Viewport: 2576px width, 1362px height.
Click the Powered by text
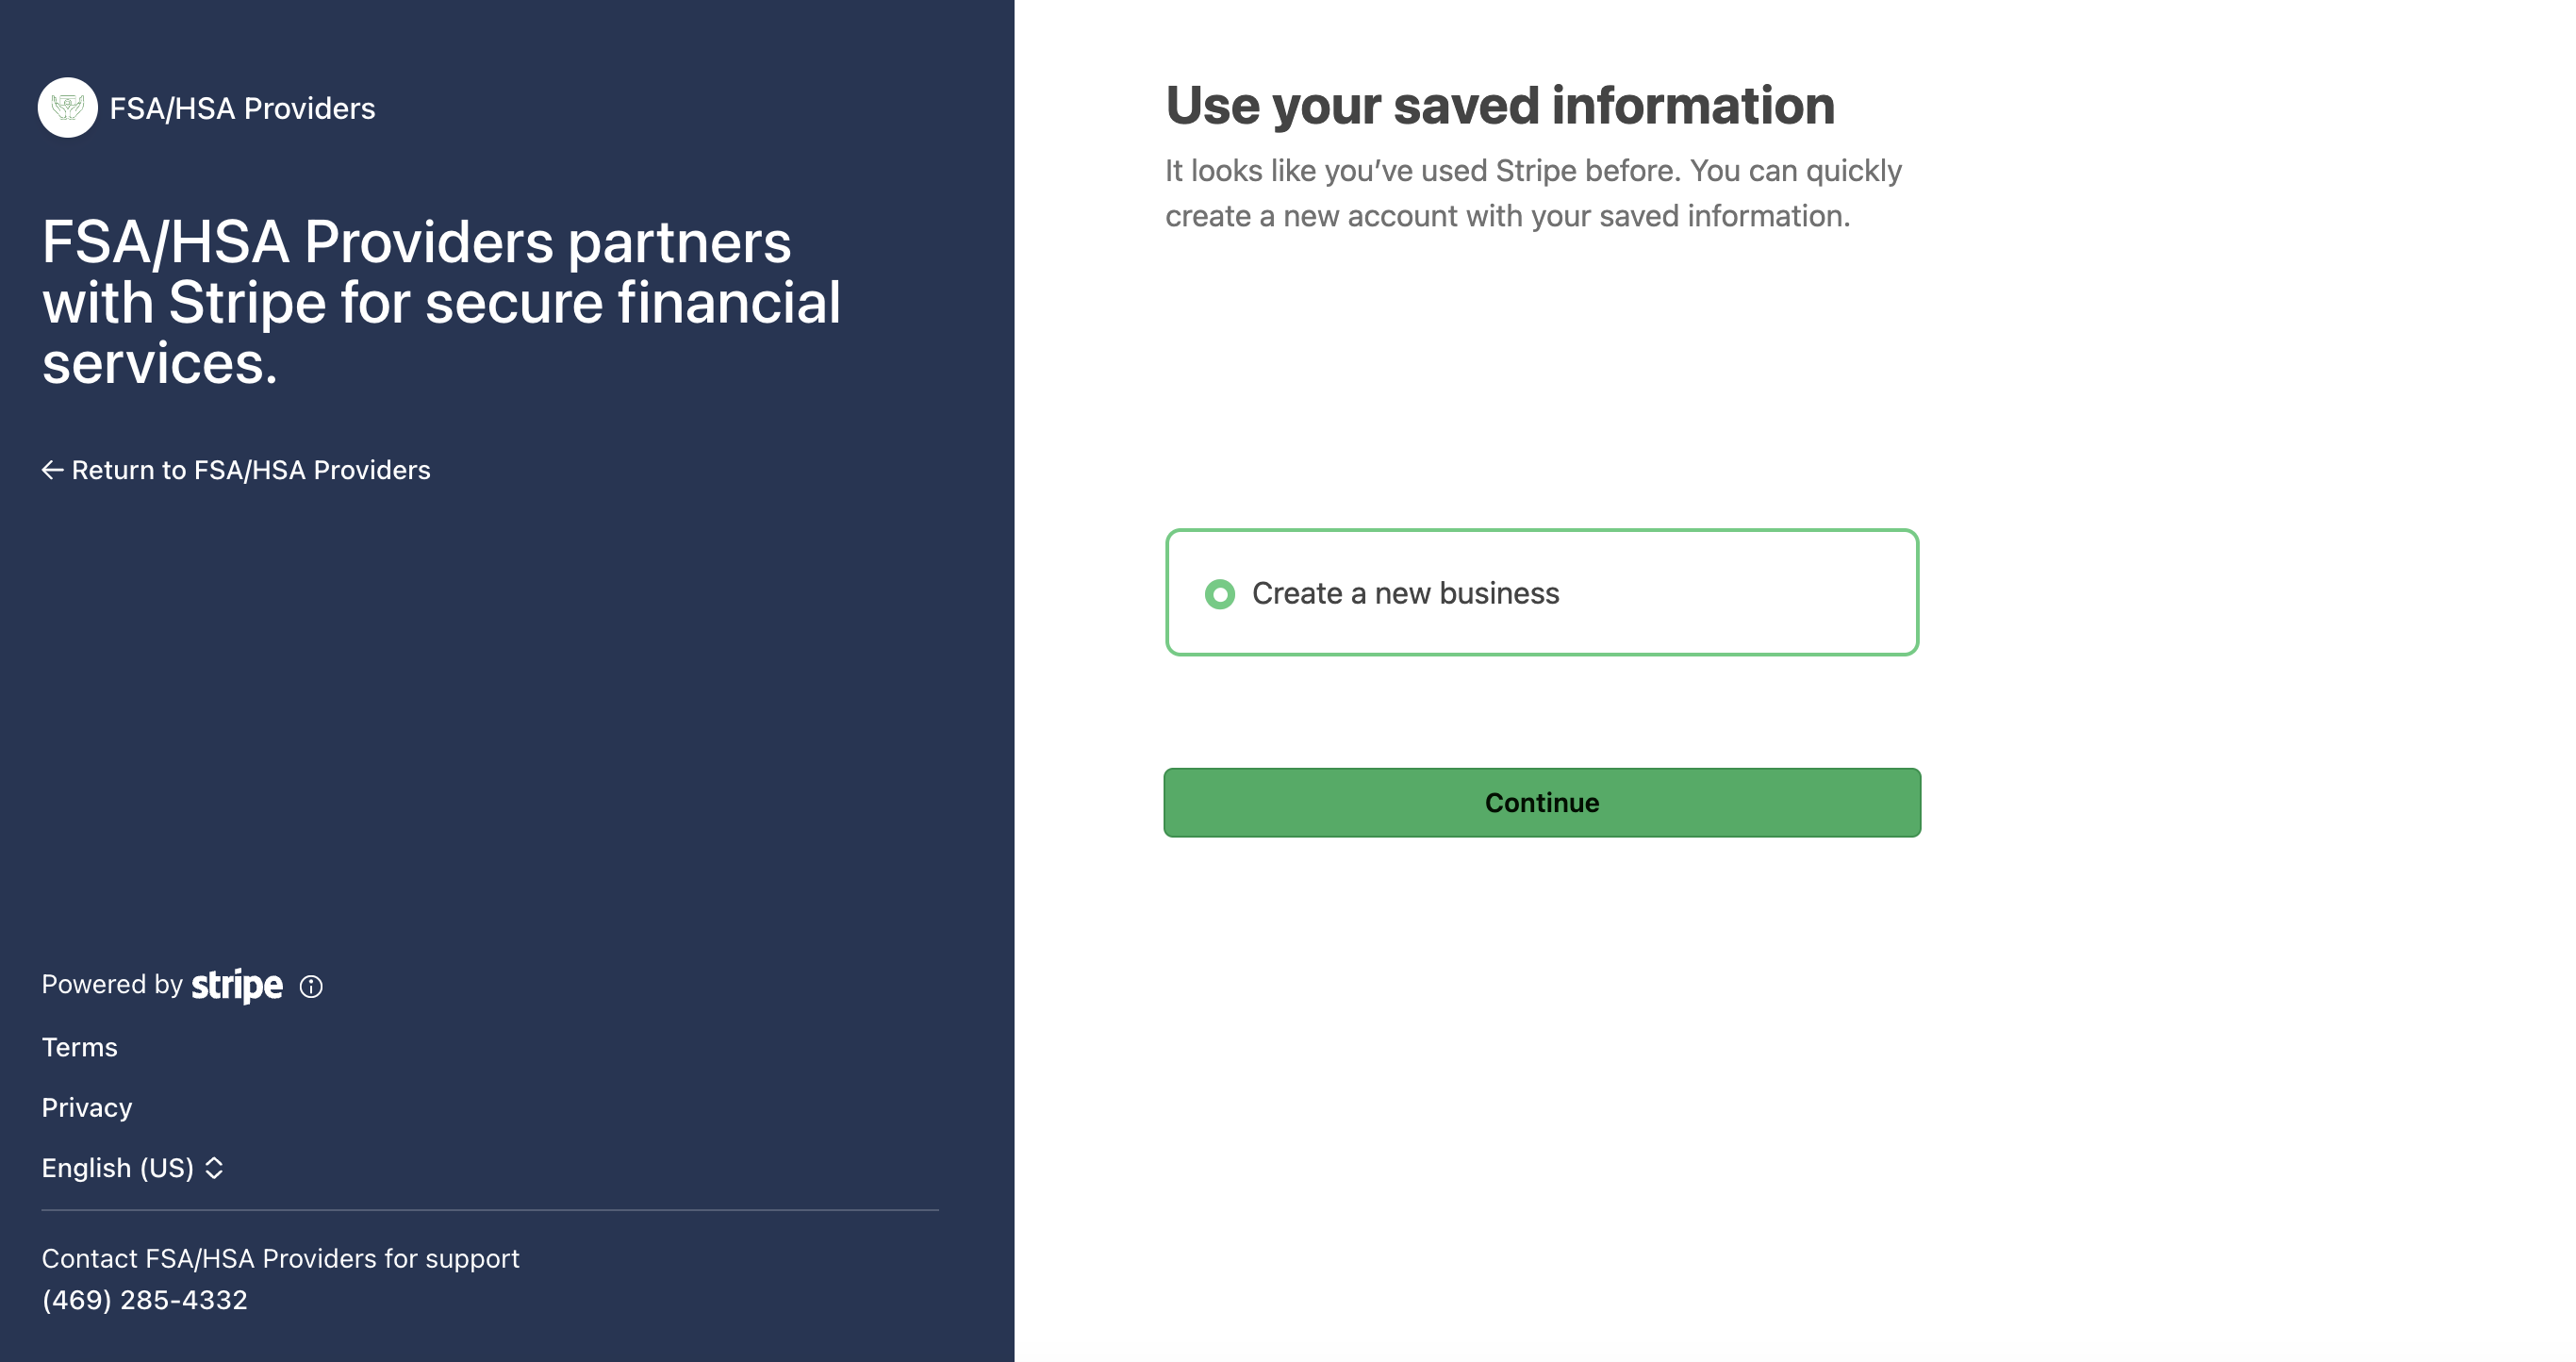click(x=112, y=985)
